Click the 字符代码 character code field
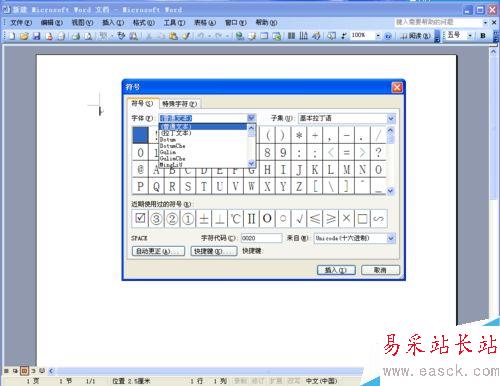This screenshot has width=500, height=386. click(x=261, y=238)
